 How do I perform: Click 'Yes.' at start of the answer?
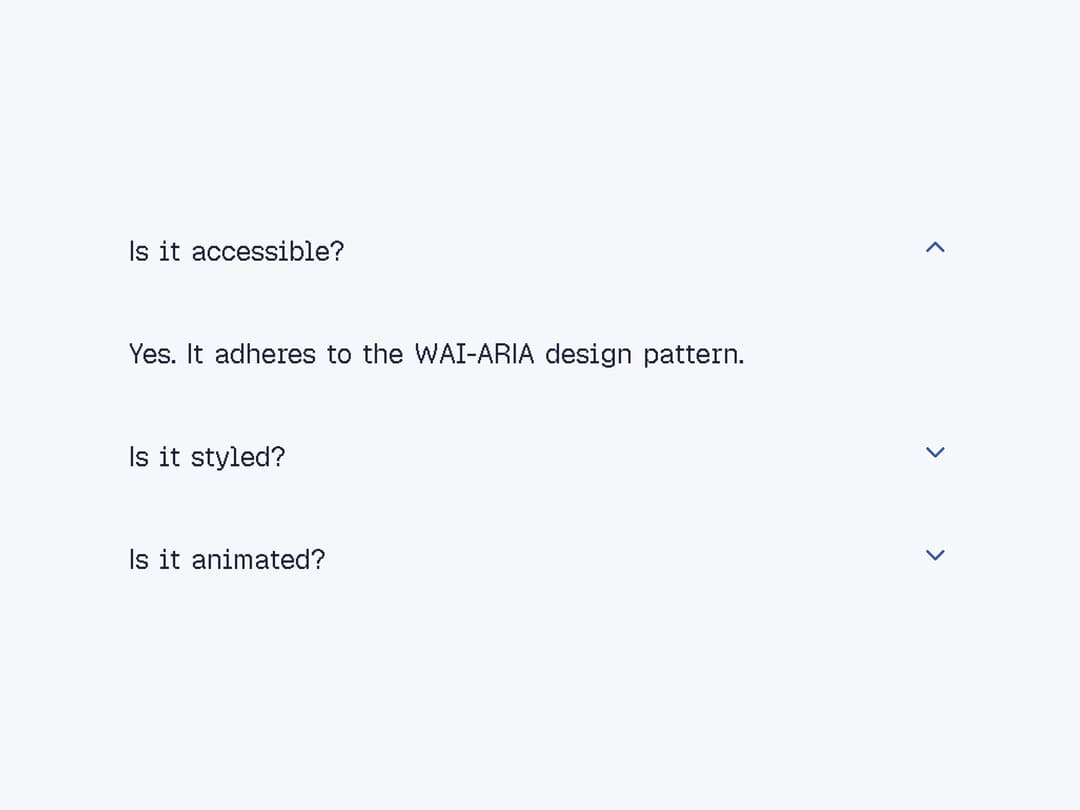point(152,354)
